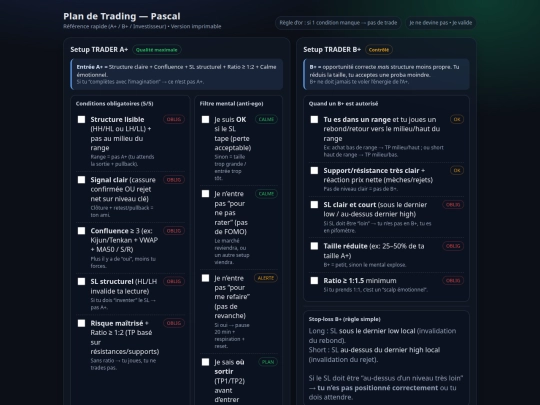Click OBLIG tag beside 'Risque maîtrisé'
This screenshot has height=405, width=540.
[174, 323]
